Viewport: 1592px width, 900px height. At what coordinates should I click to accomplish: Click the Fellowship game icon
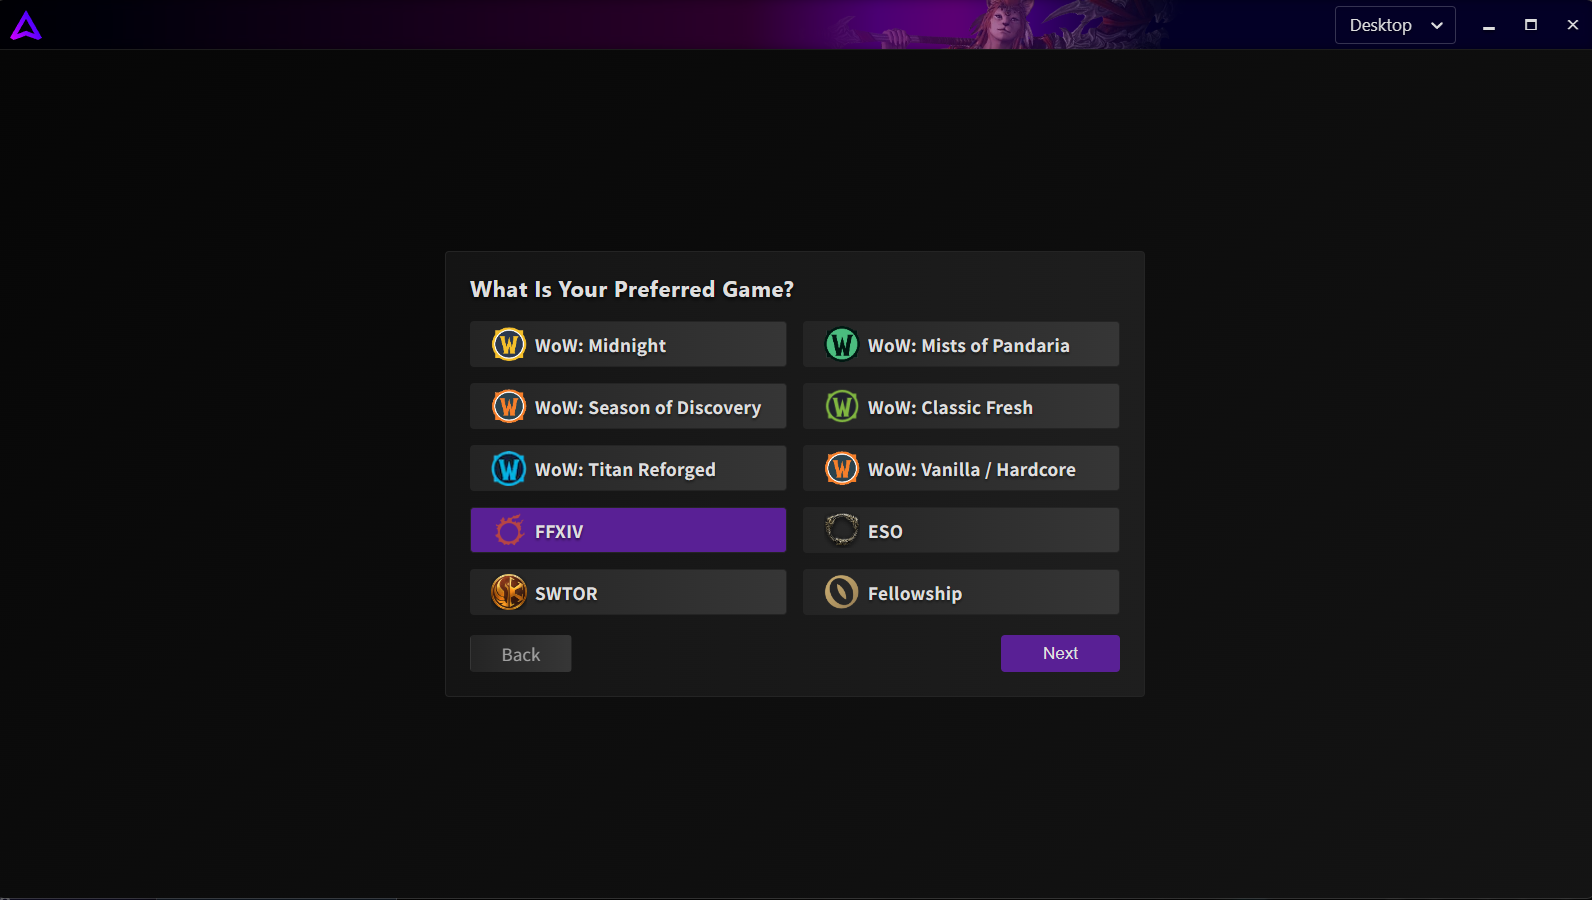click(x=842, y=592)
